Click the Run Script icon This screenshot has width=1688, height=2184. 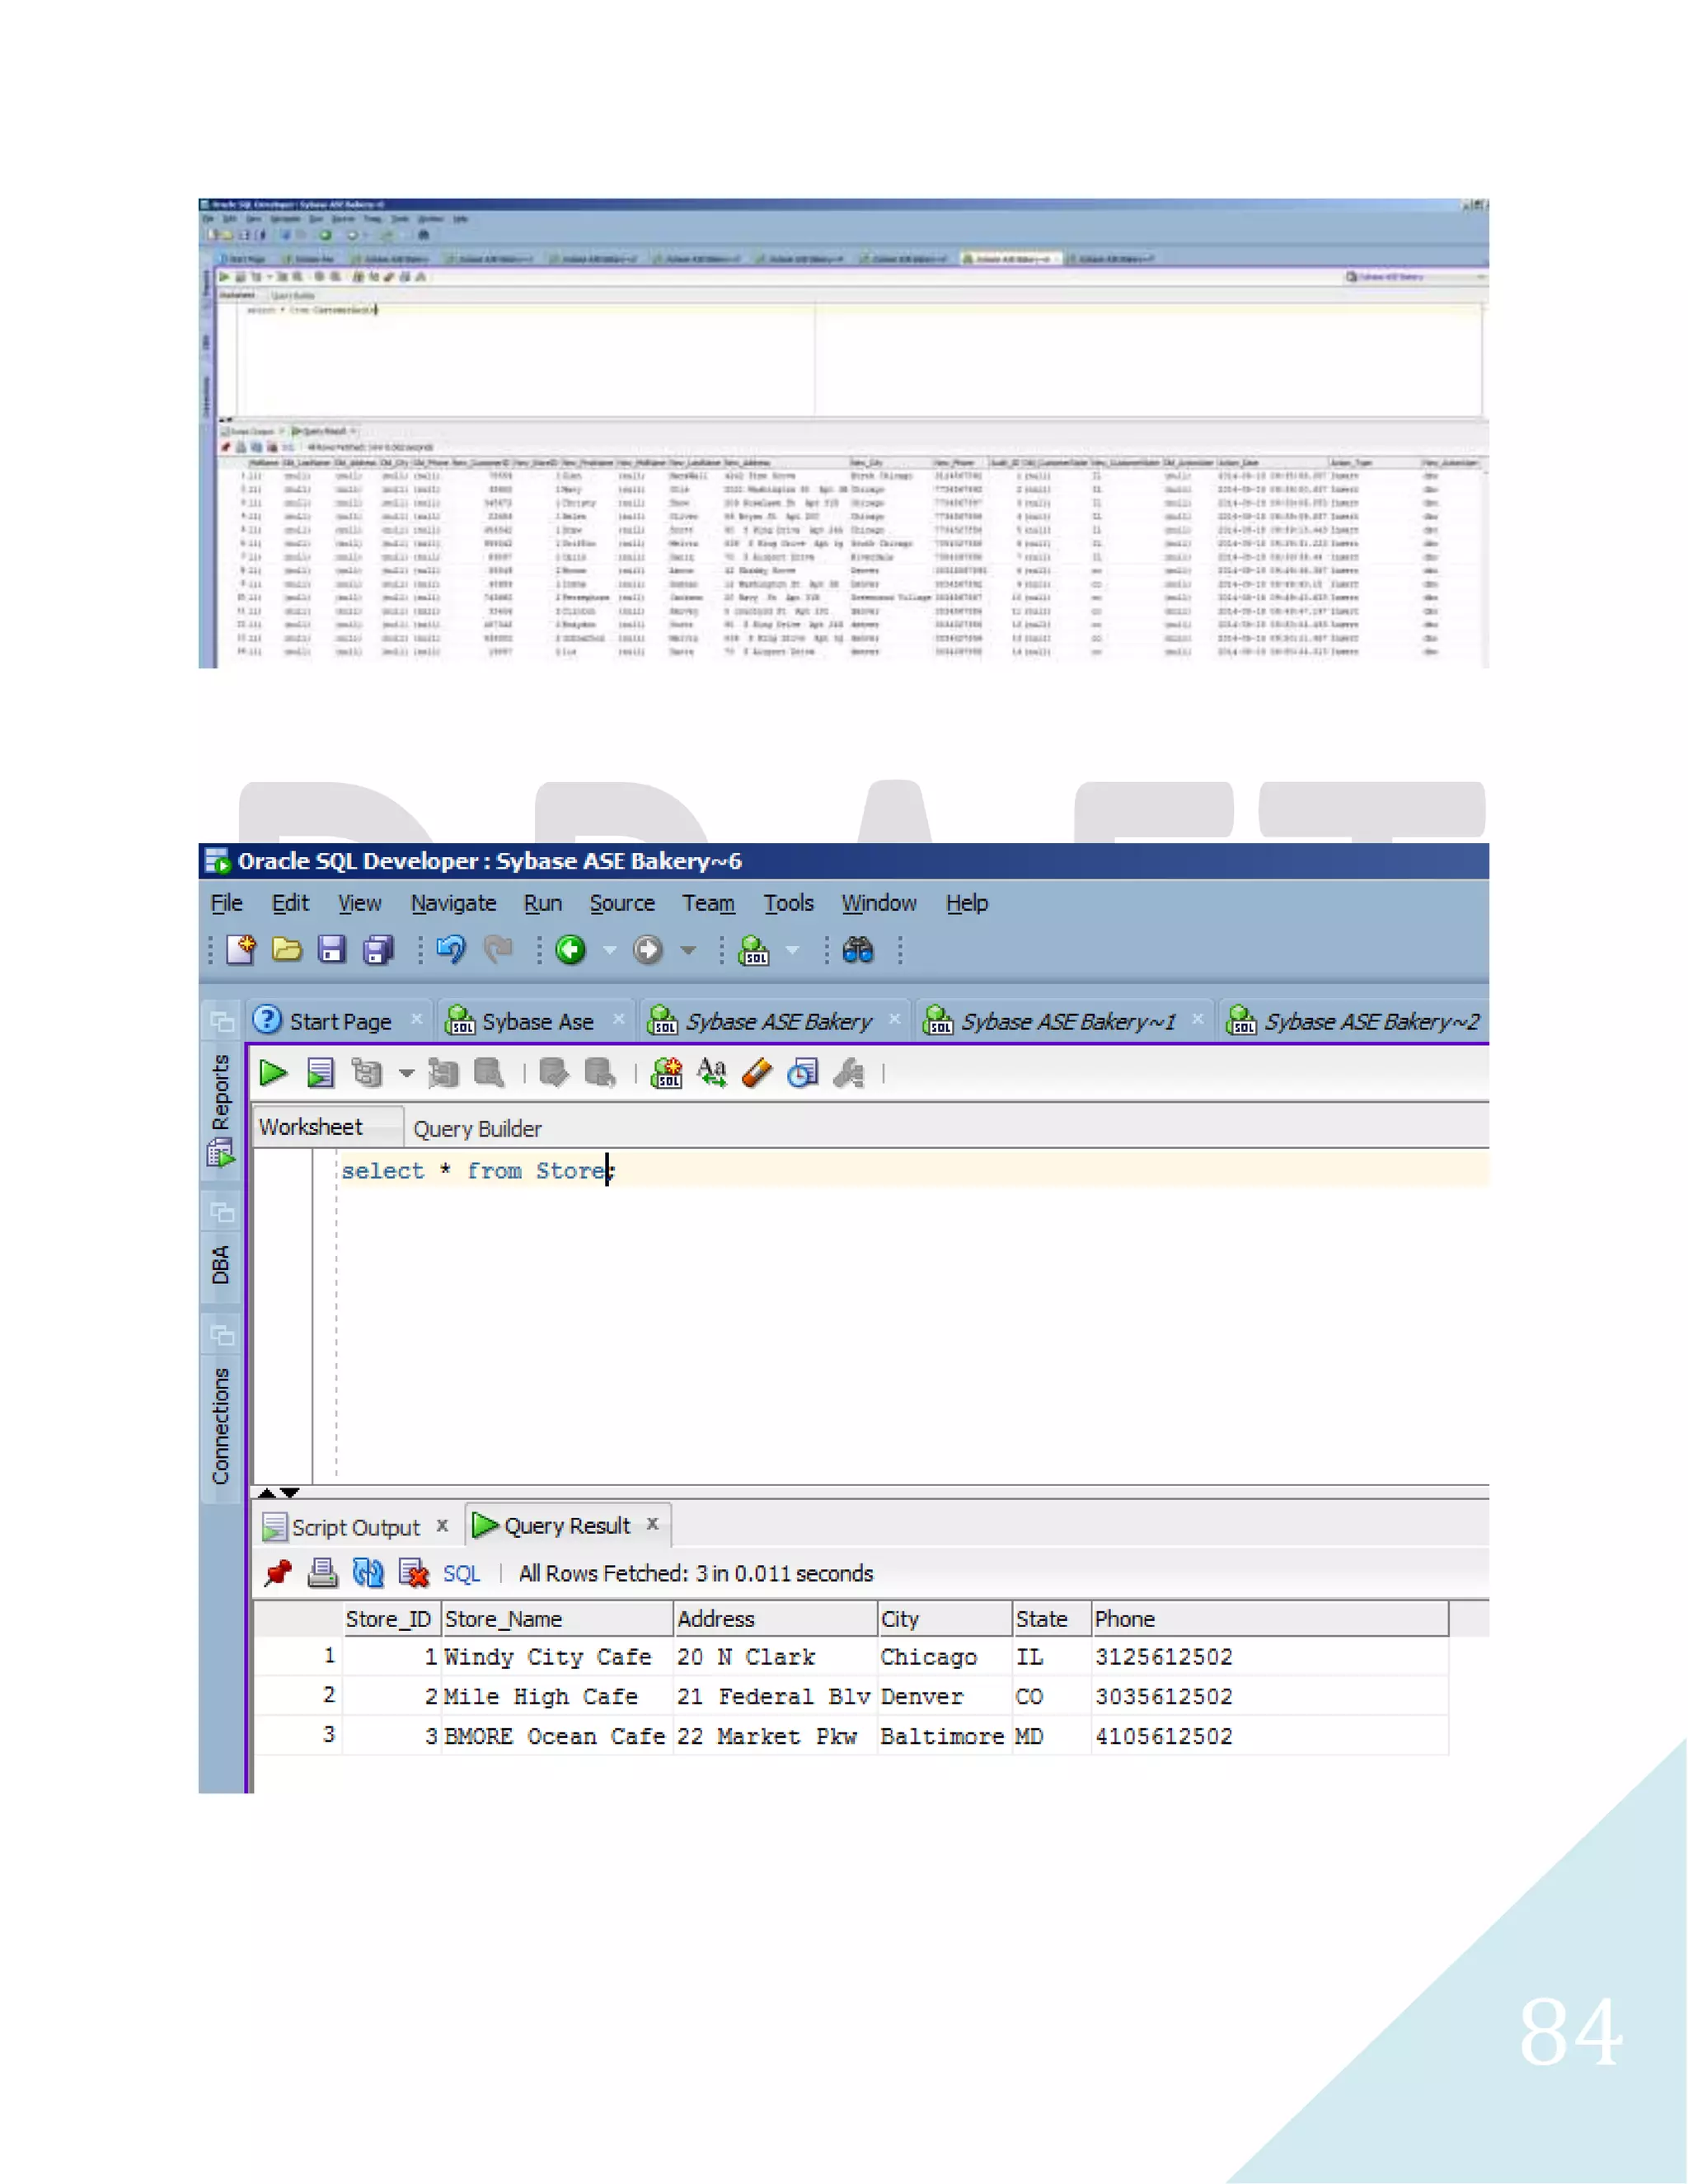[x=320, y=1073]
